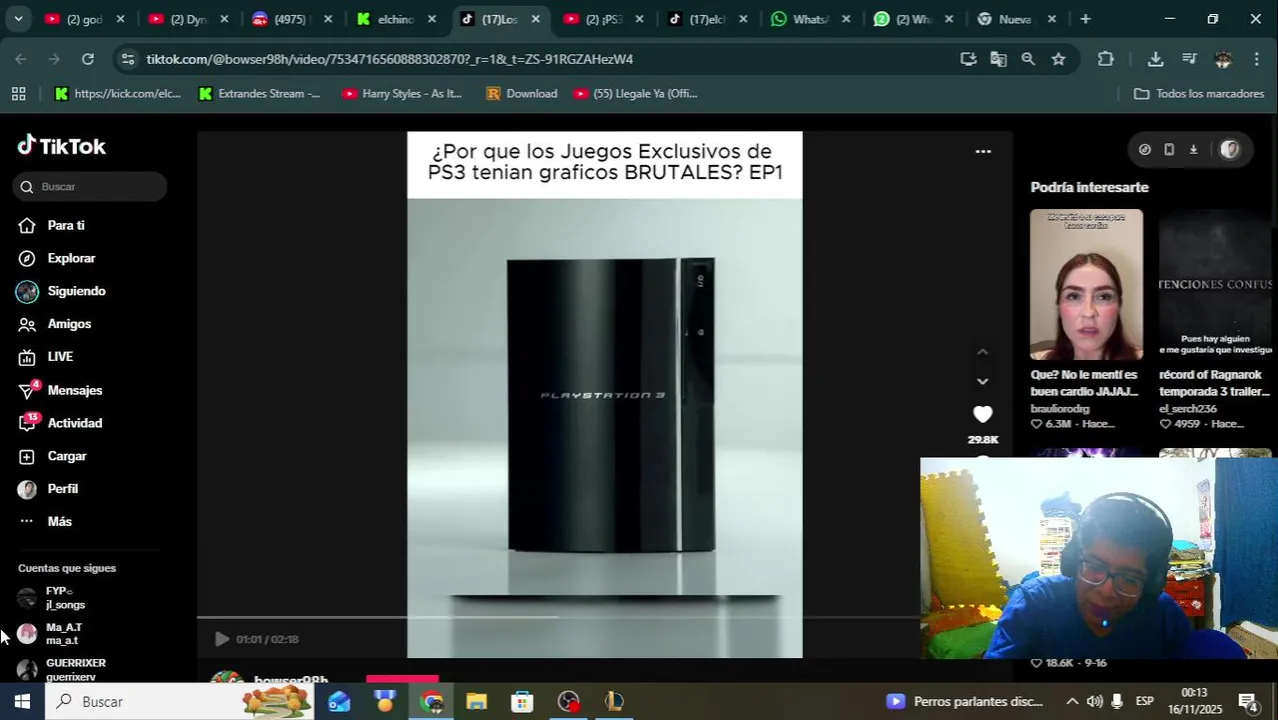Show hidden system tray icons
The height and width of the screenshot is (720, 1278).
(1071, 702)
